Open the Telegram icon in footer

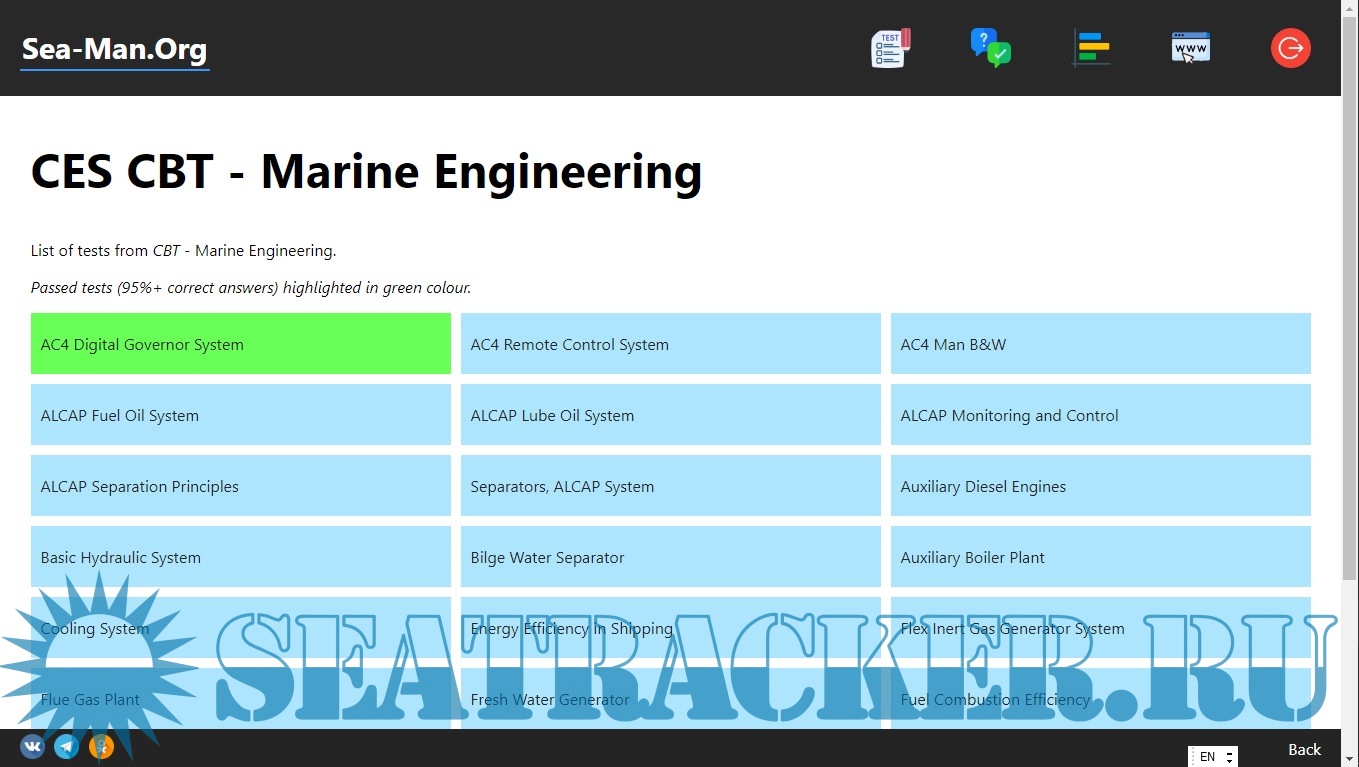[x=67, y=746]
